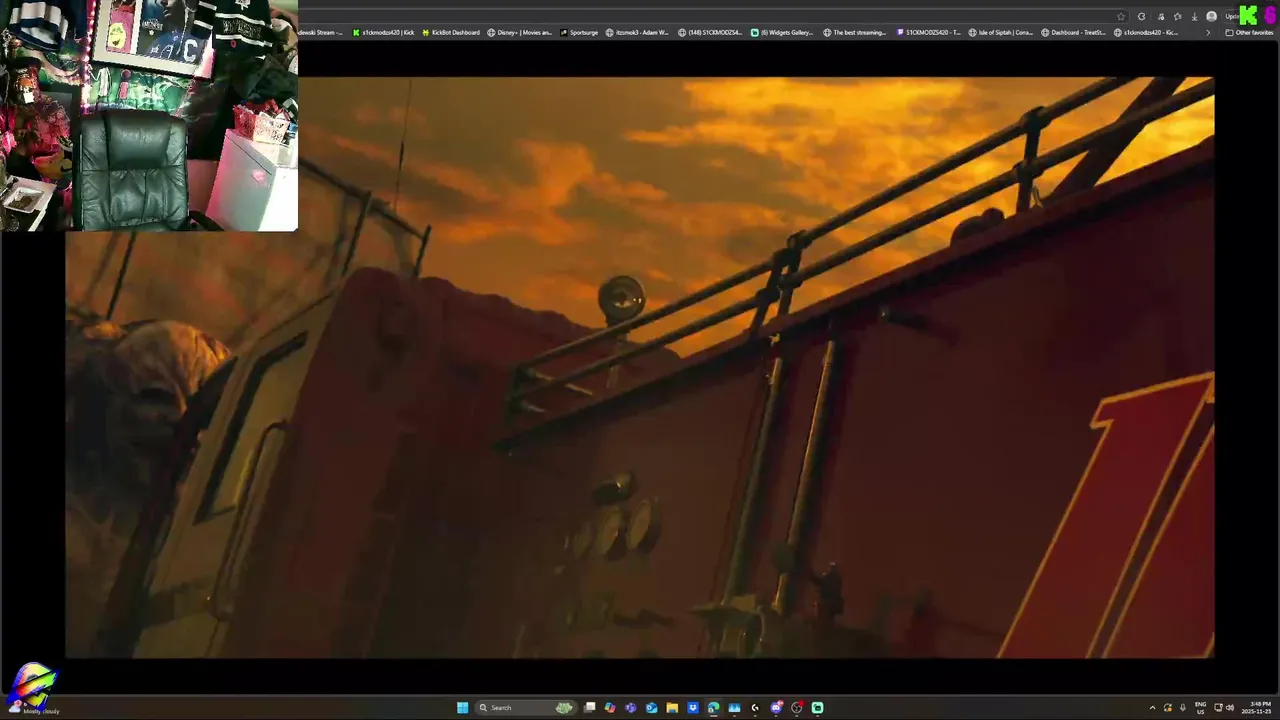Open Dashboard - TreatStream bookmark
This screenshot has width=1280, height=720.
point(1073,32)
